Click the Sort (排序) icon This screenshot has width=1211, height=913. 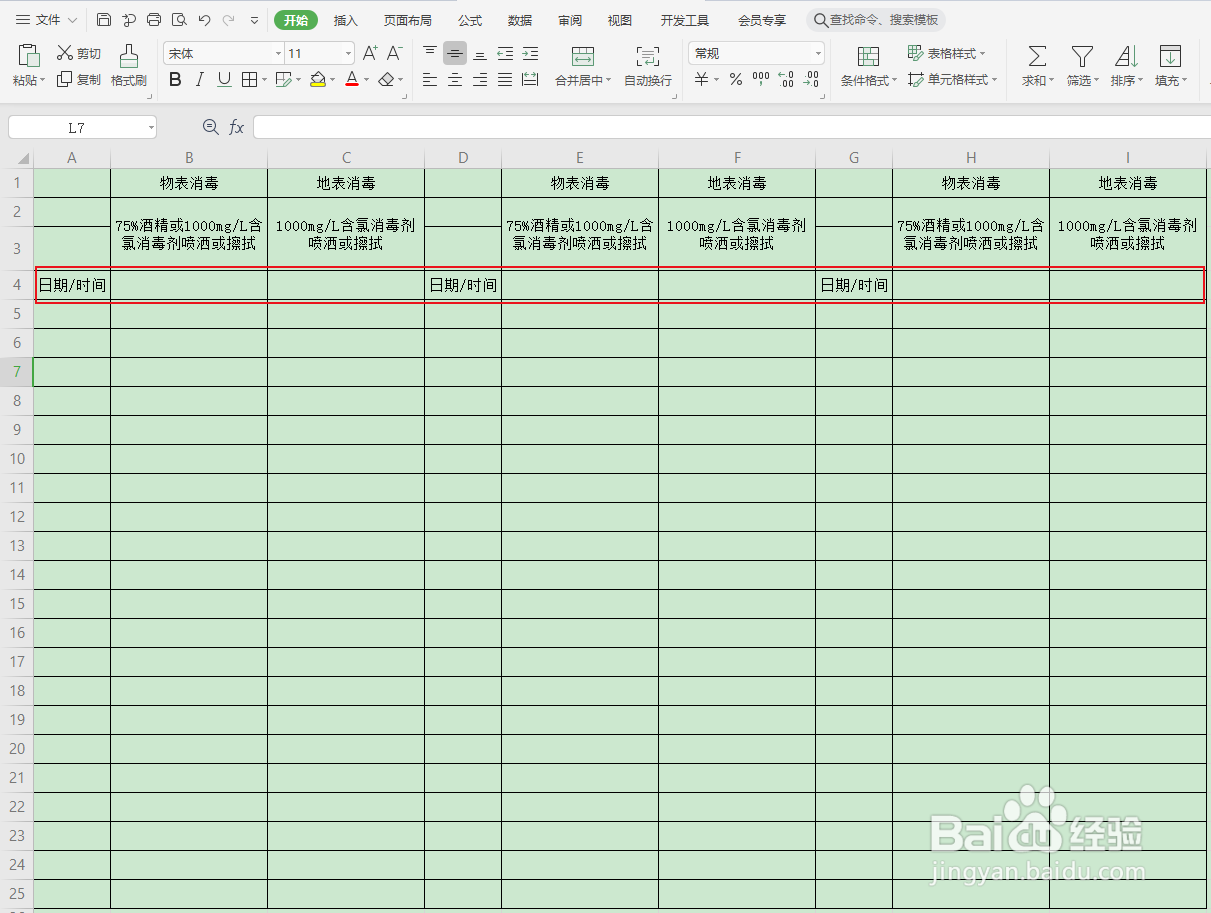coord(1126,66)
